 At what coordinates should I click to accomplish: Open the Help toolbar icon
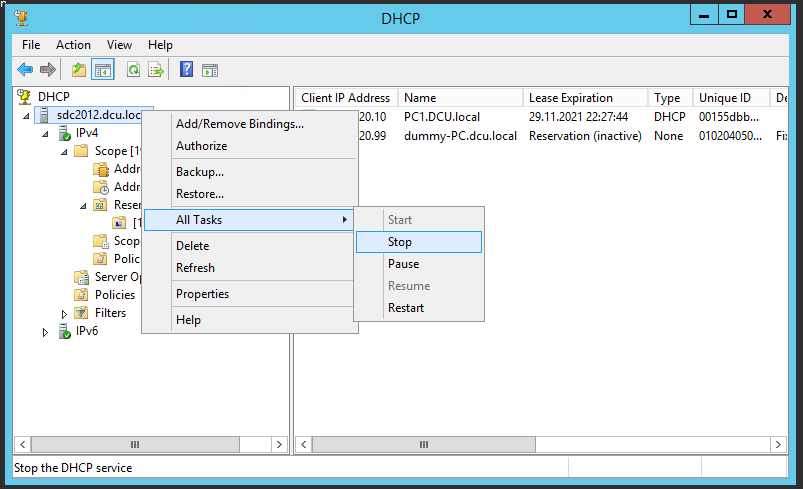tap(186, 69)
